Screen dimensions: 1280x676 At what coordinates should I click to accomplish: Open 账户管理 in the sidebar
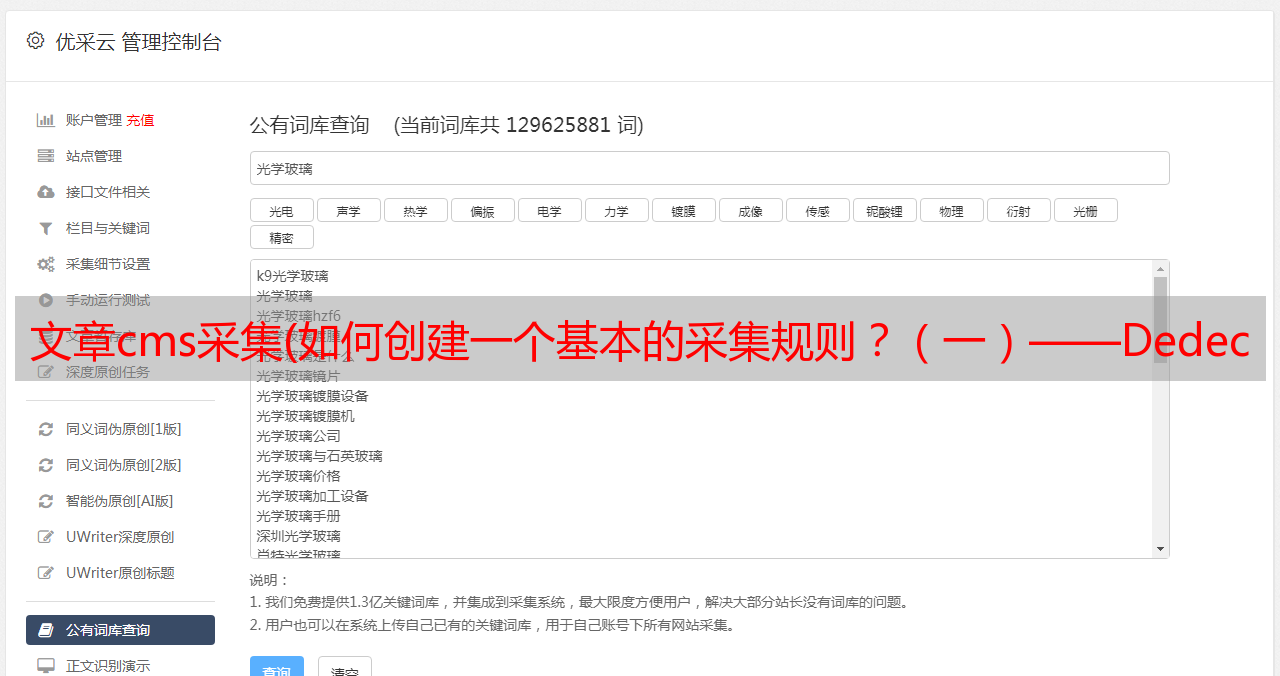click(x=93, y=120)
